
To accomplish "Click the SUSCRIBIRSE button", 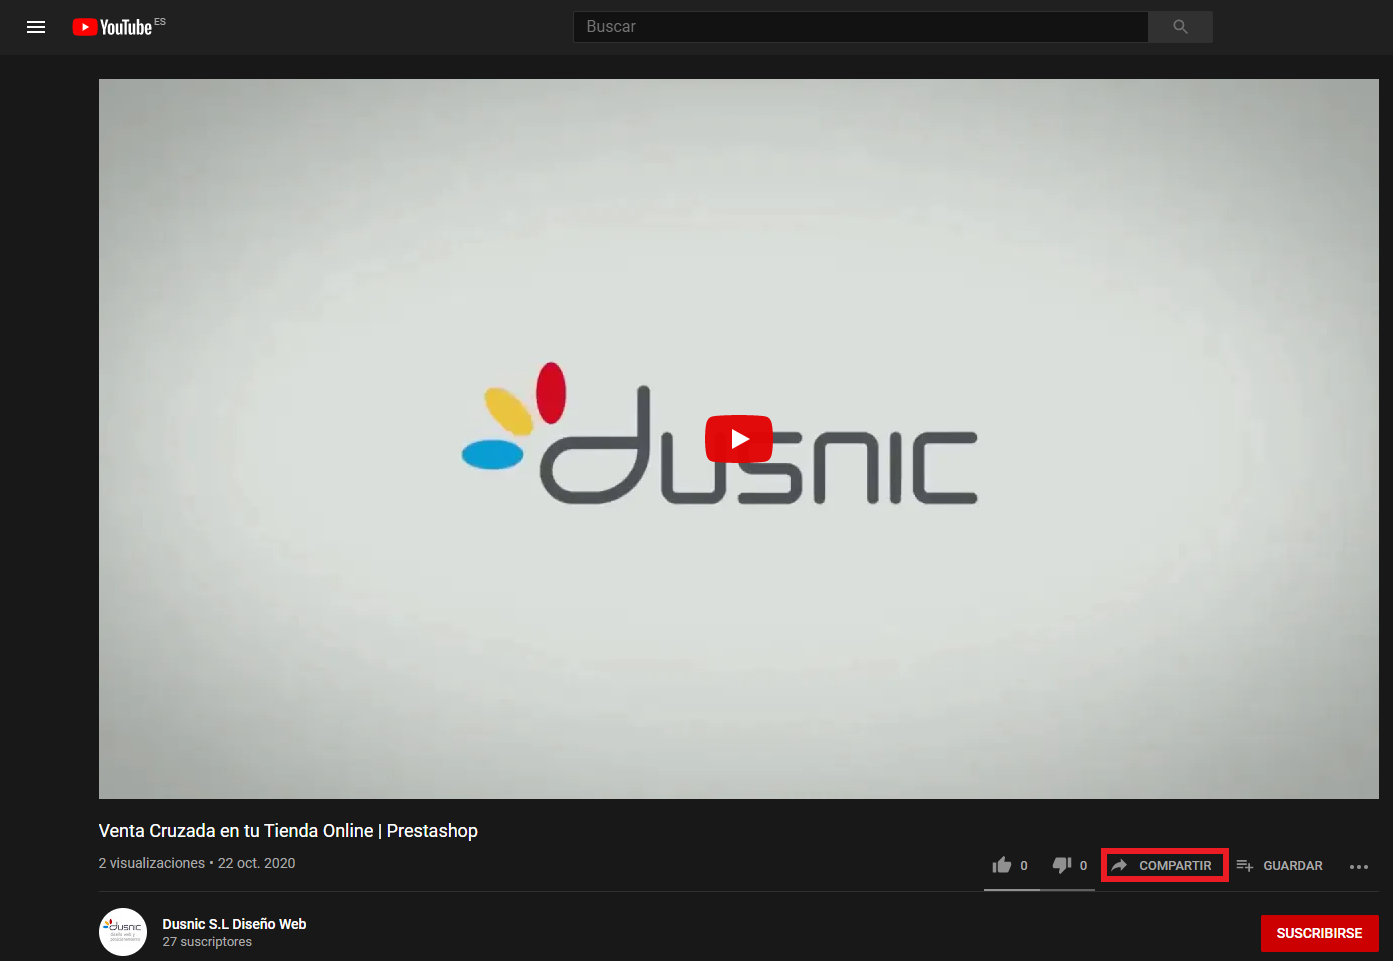I will coord(1319,933).
